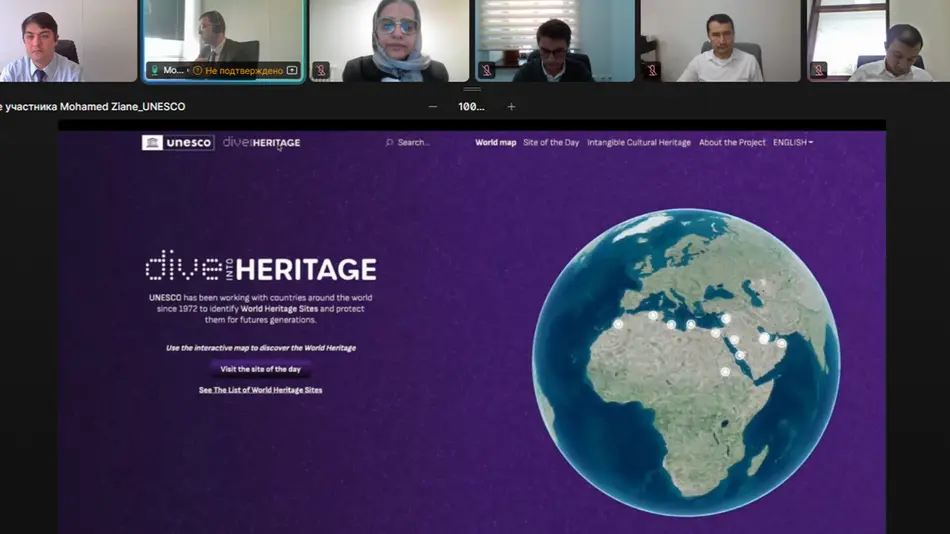The width and height of the screenshot is (950, 534).
Task: Click the green mic icon on active speaker
Action: click(x=154, y=70)
